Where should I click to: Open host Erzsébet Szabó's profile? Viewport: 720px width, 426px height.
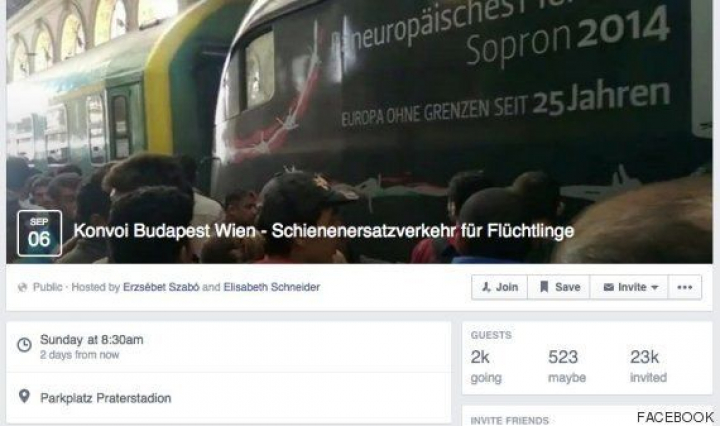(x=161, y=287)
